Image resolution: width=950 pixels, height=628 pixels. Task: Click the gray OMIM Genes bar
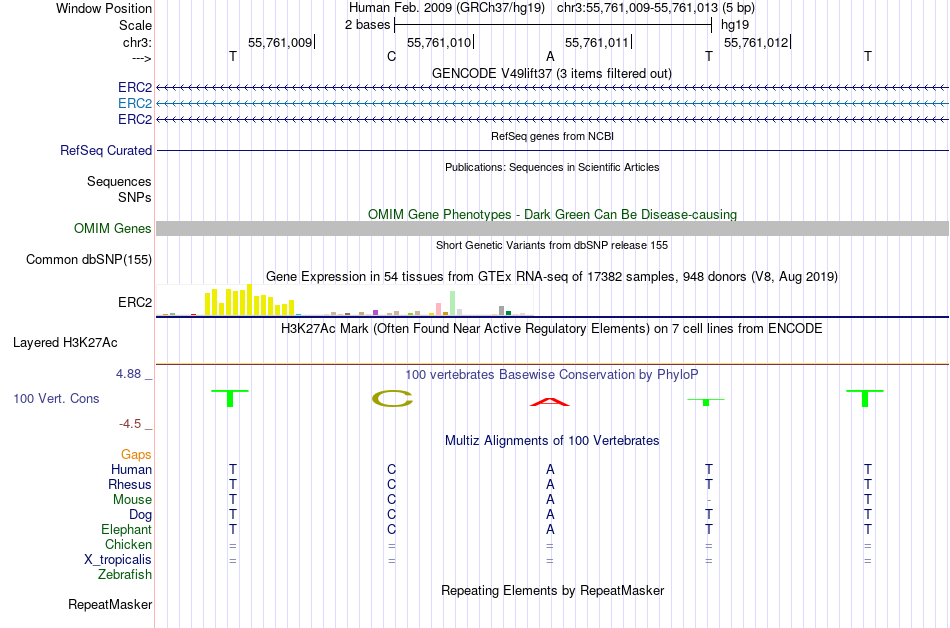click(553, 228)
